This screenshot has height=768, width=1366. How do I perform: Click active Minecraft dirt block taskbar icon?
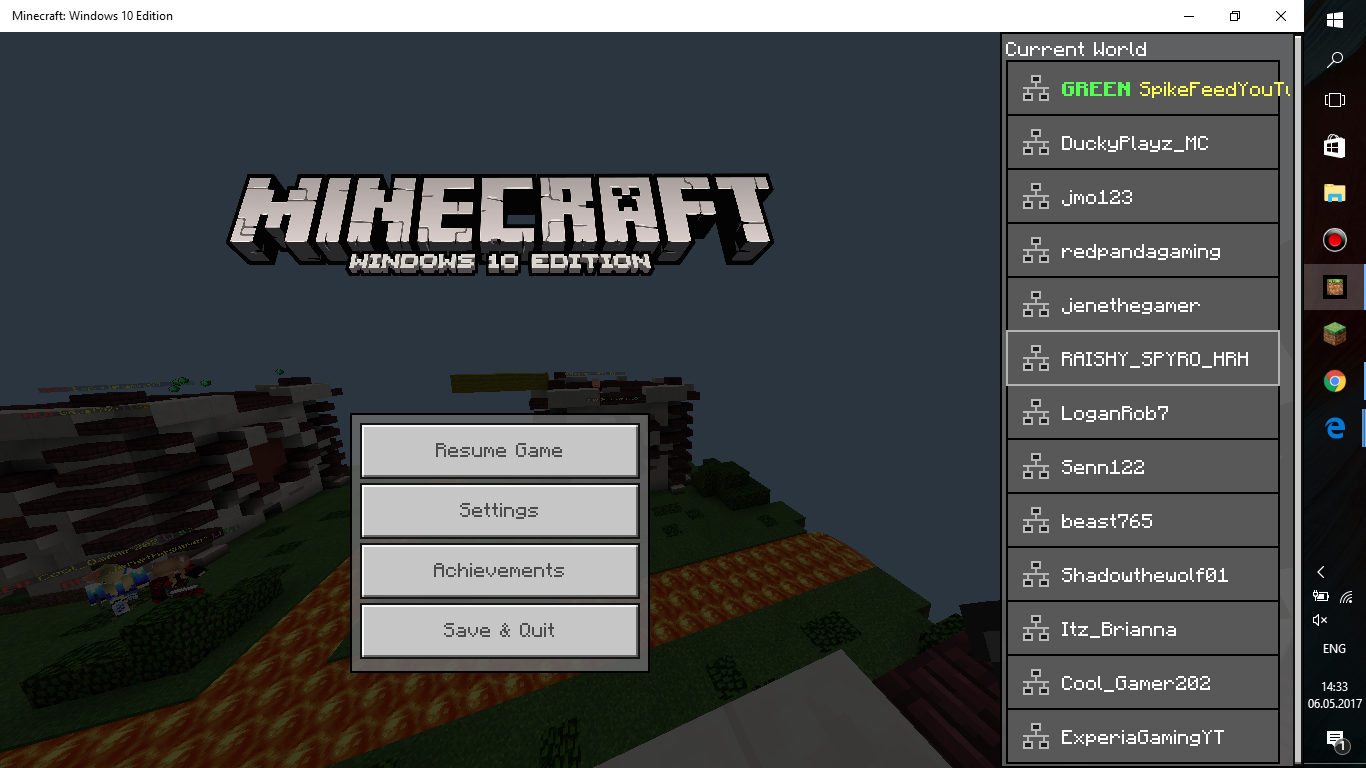(1335, 287)
